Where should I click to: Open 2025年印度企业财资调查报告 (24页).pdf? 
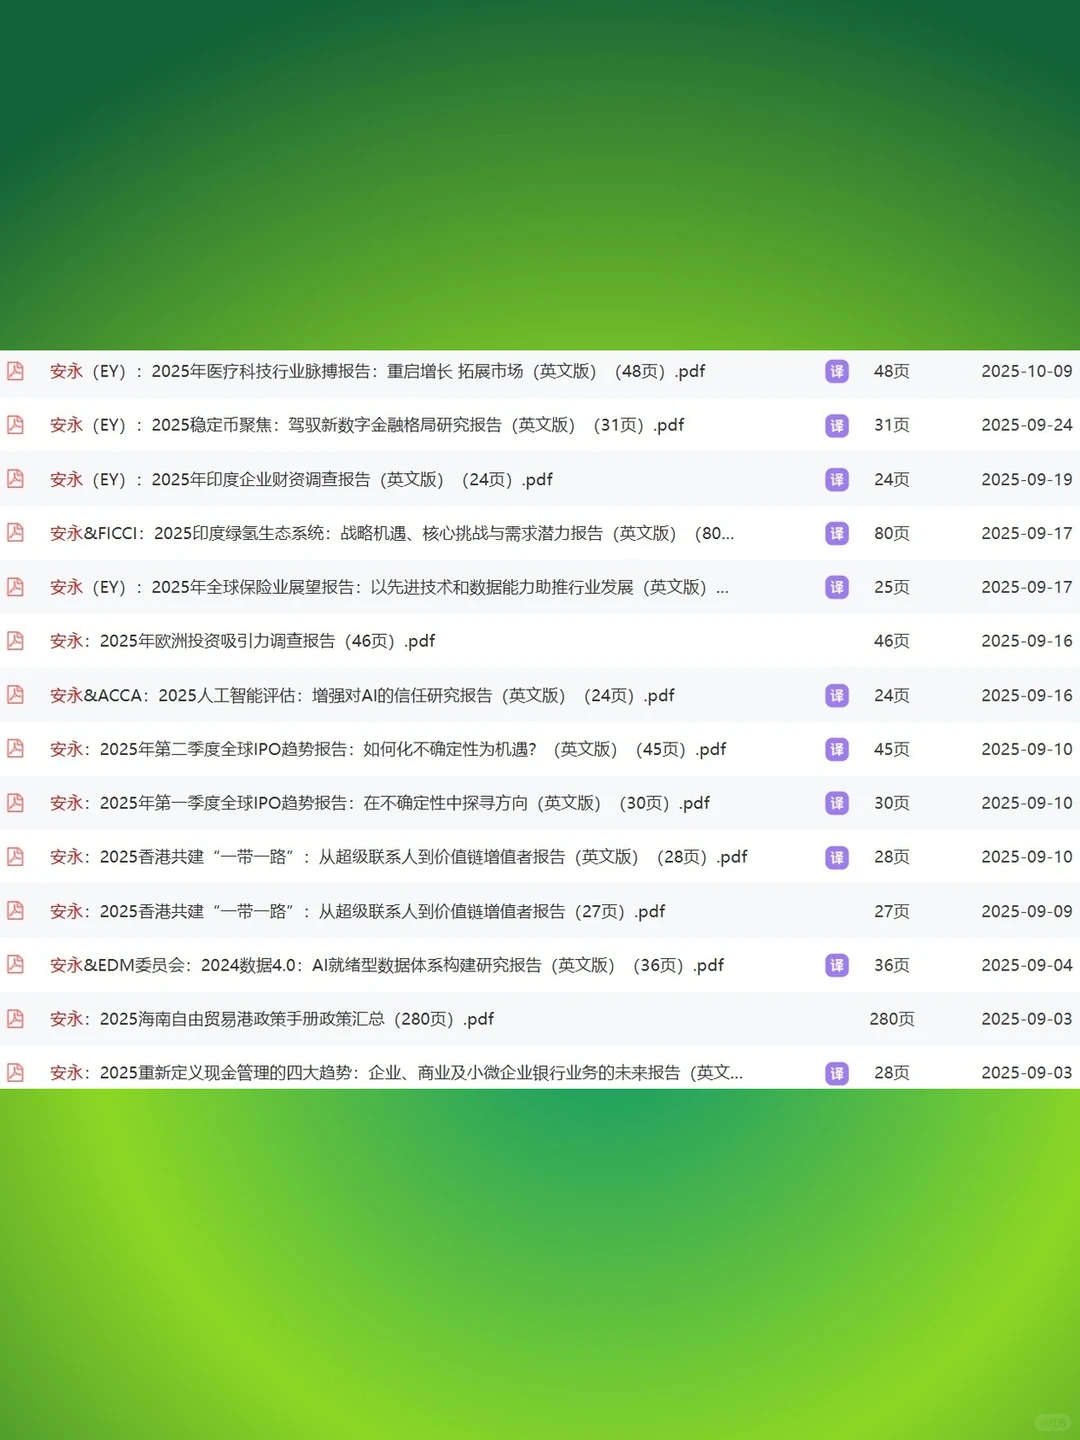coord(301,479)
